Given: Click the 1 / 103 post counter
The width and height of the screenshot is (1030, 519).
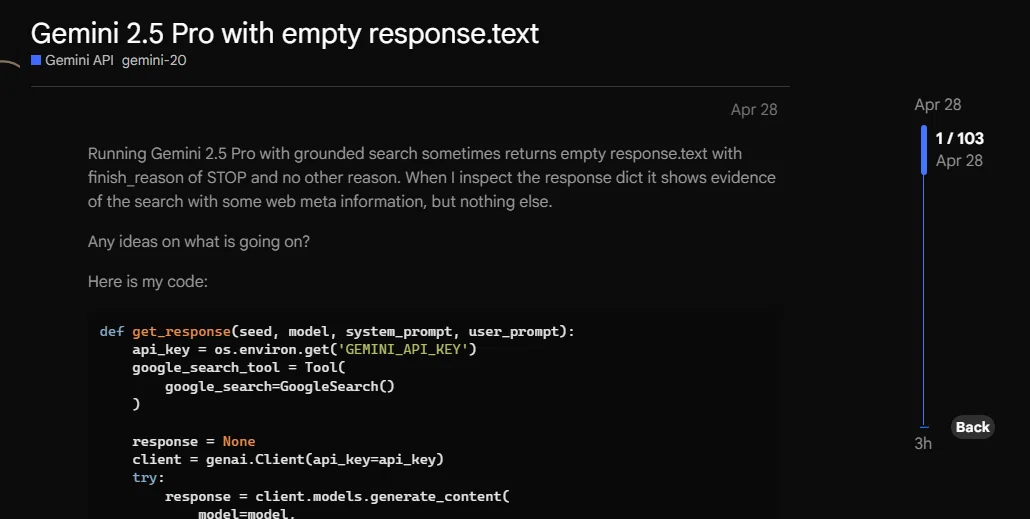Looking at the screenshot, I should (960, 138).
